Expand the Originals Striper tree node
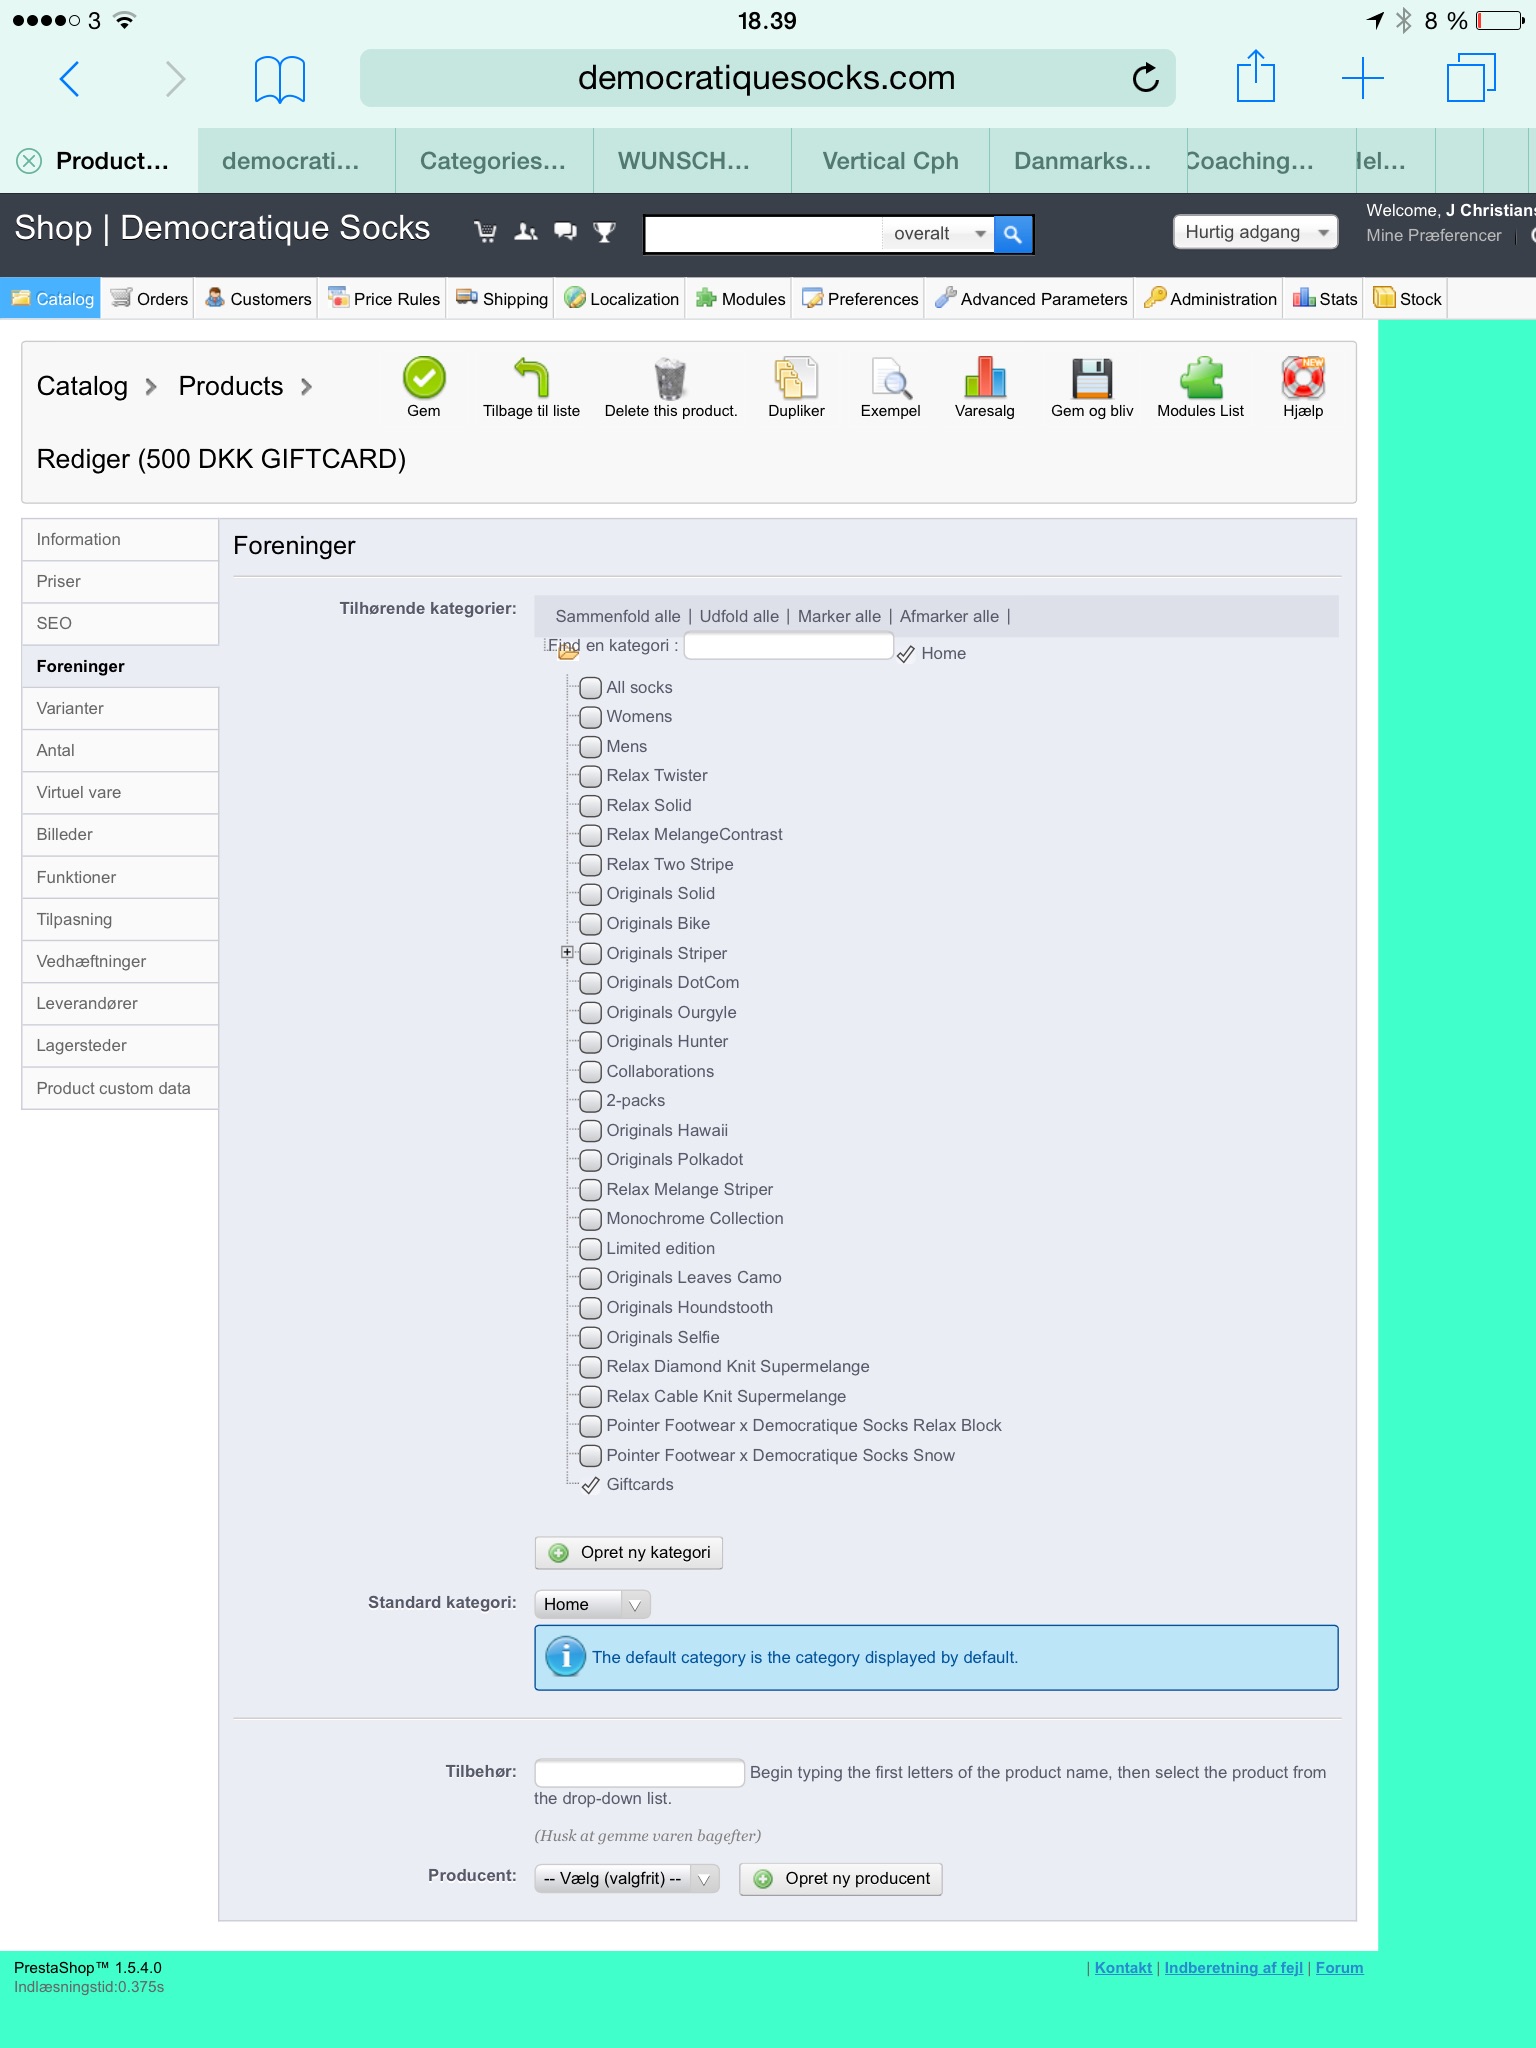The image size is (1536, 2048). coord(567,952)
